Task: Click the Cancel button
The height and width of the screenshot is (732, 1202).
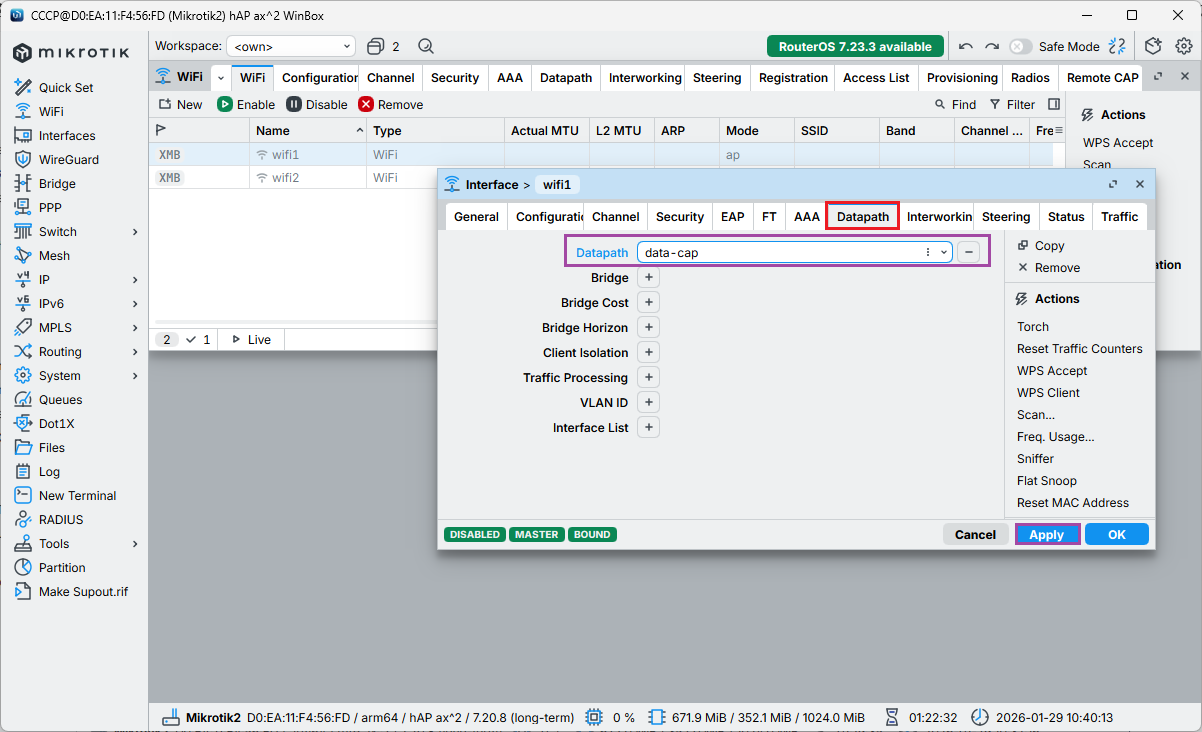Action: (x=975, y=535)
